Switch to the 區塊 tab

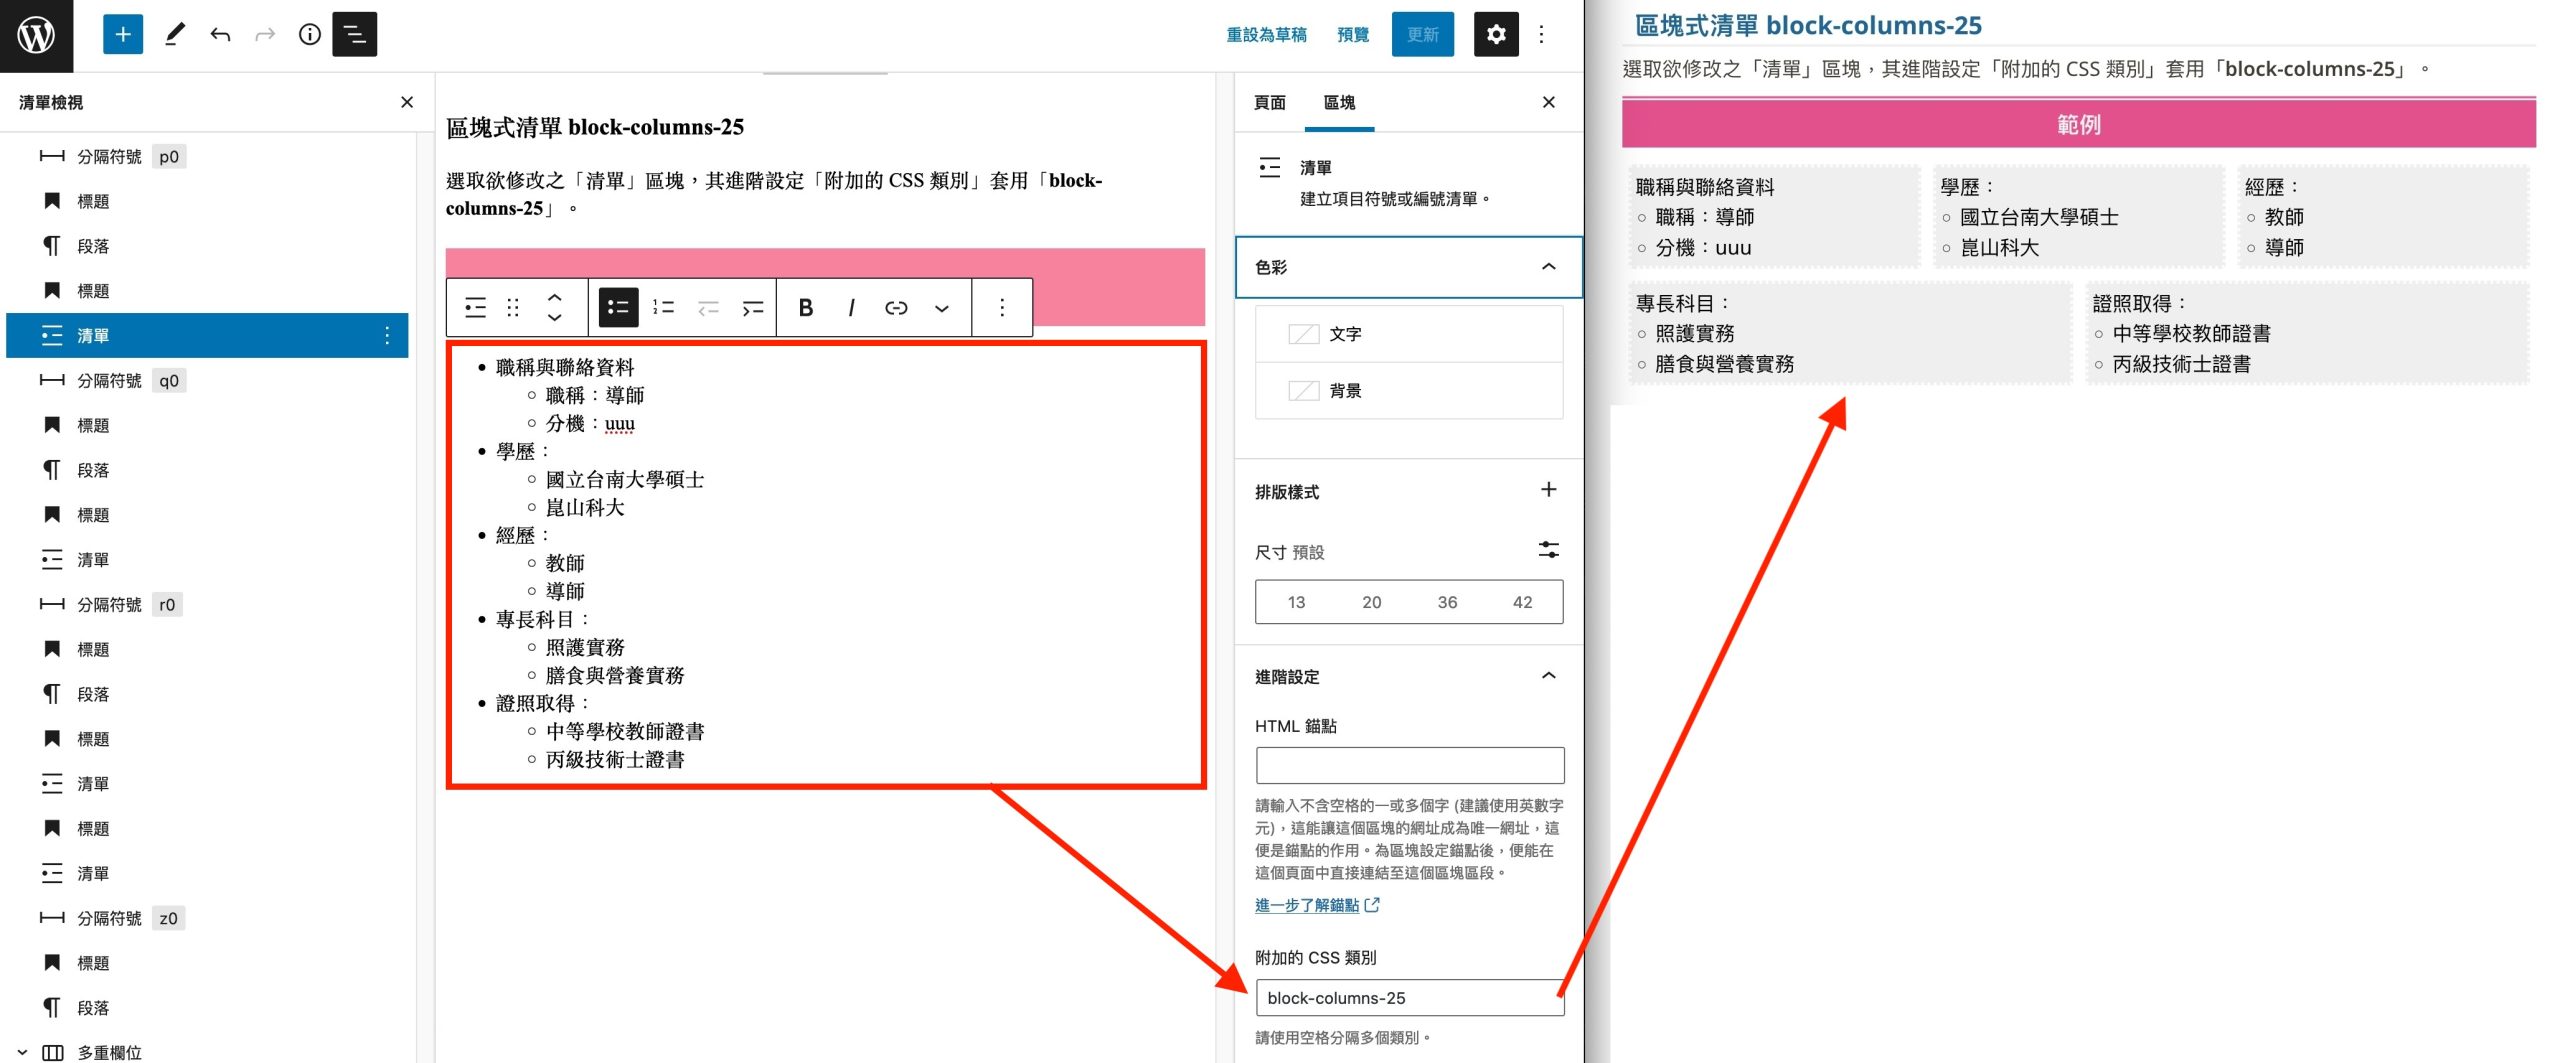pos(1339,103)
